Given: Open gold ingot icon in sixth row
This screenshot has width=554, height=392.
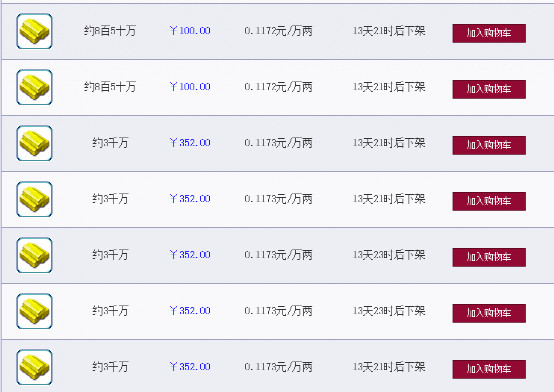Looking at the screenshot, I should [x=34, y=311].
